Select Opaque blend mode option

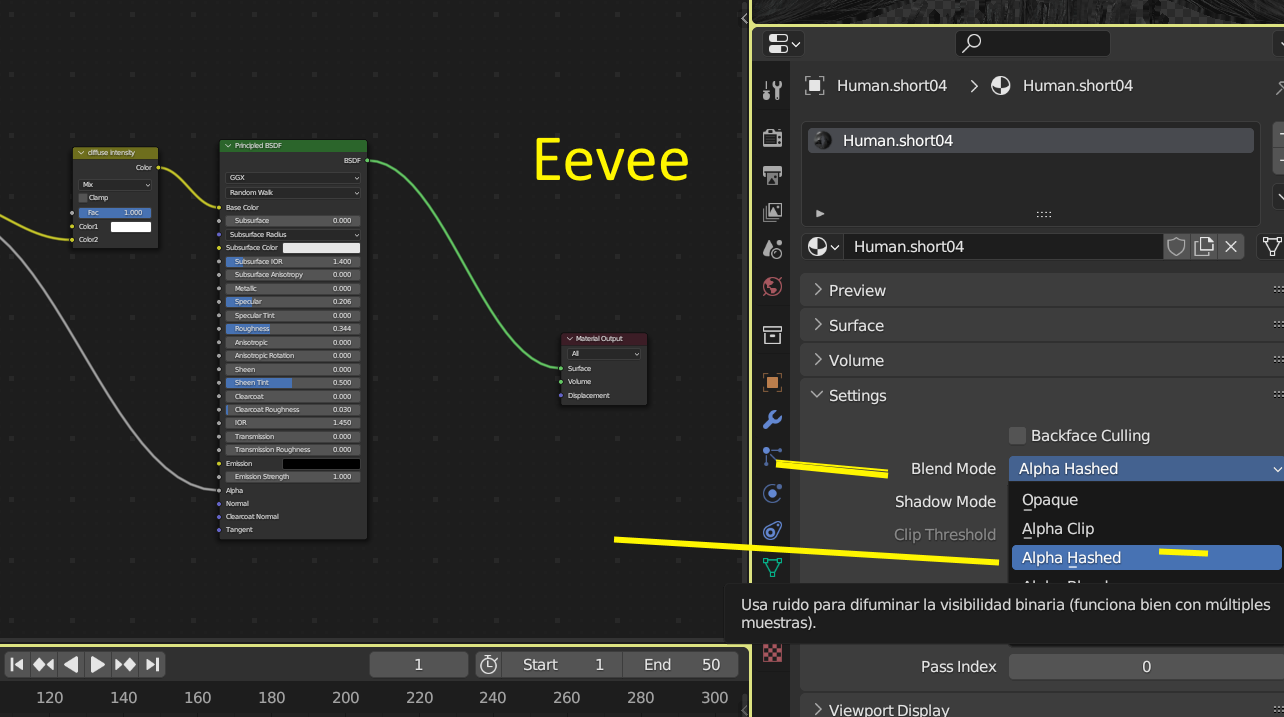pos(1146,499)
